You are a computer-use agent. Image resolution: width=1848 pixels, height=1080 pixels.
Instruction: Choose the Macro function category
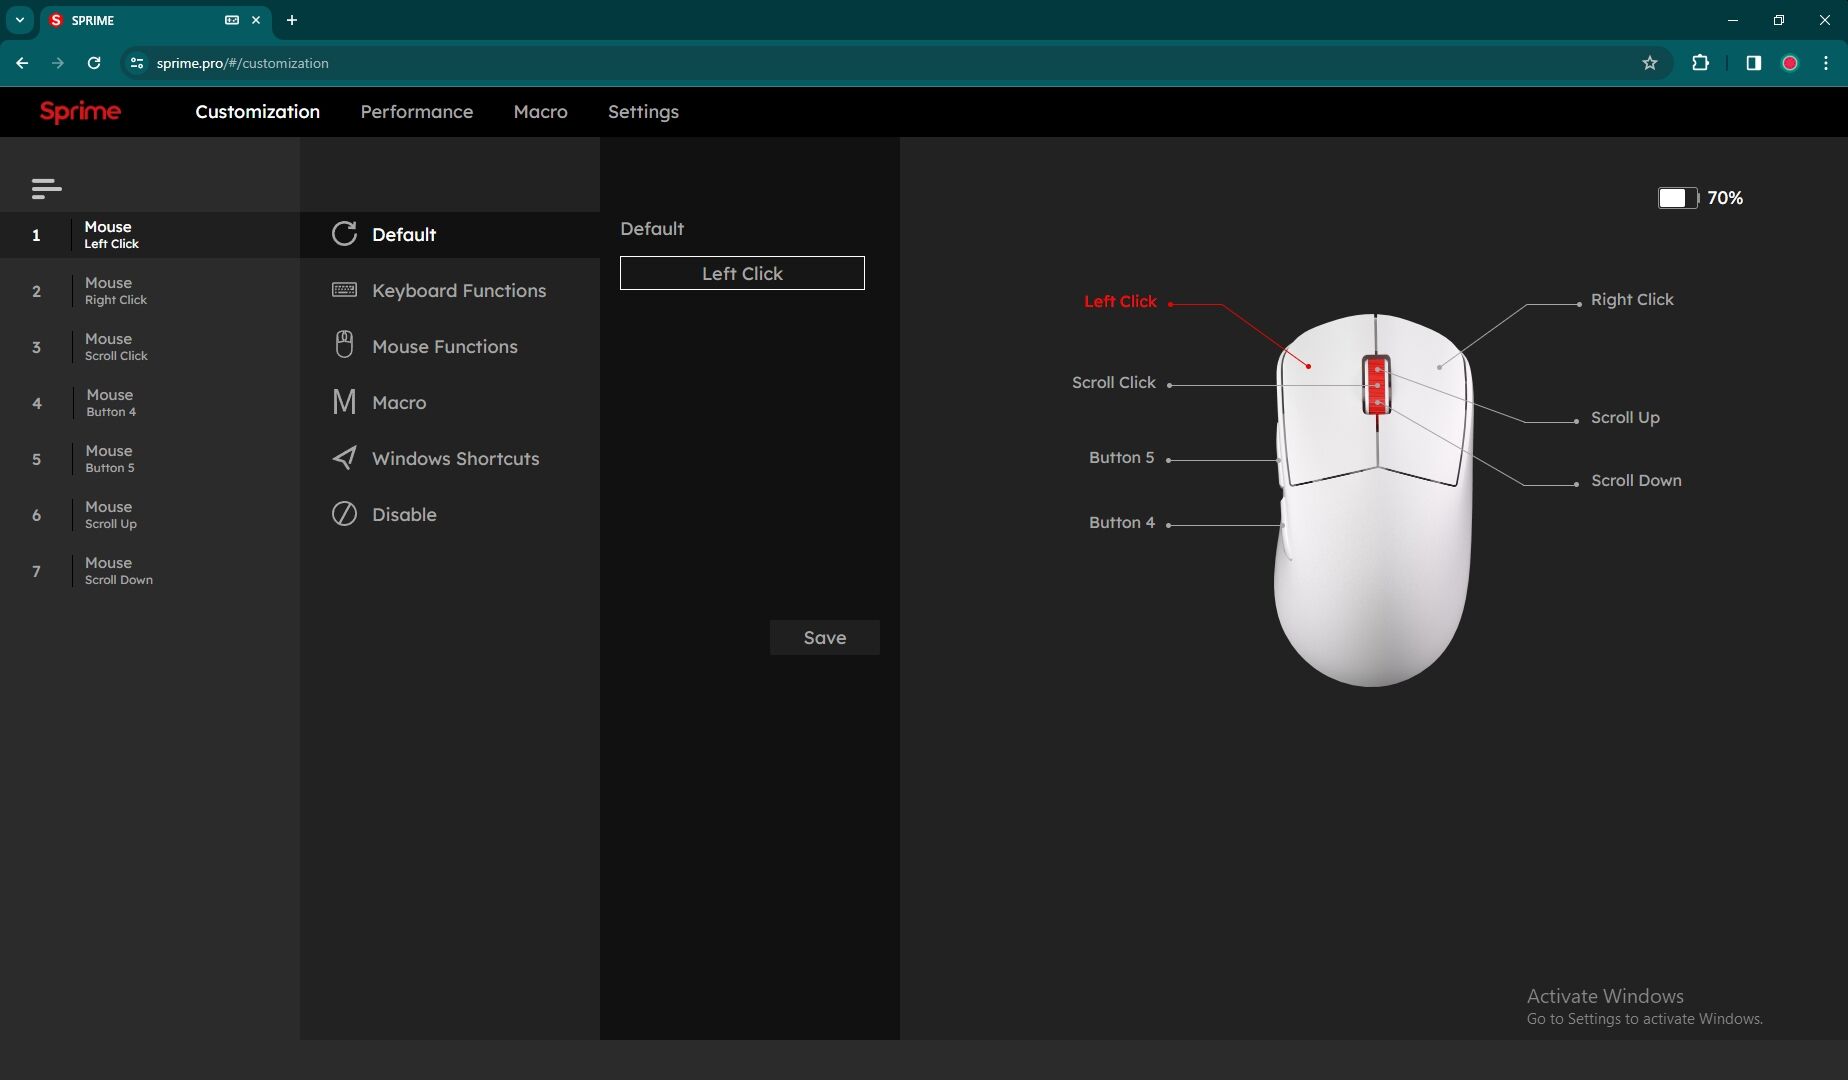click(x=450, y=403)
